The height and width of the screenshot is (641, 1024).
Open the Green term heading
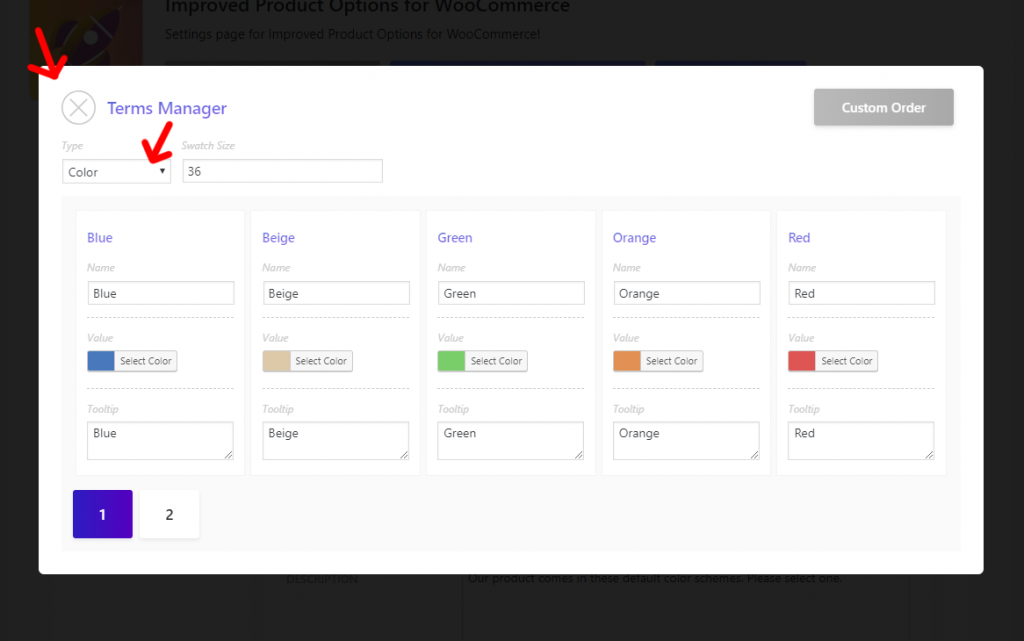click(455, 238)
